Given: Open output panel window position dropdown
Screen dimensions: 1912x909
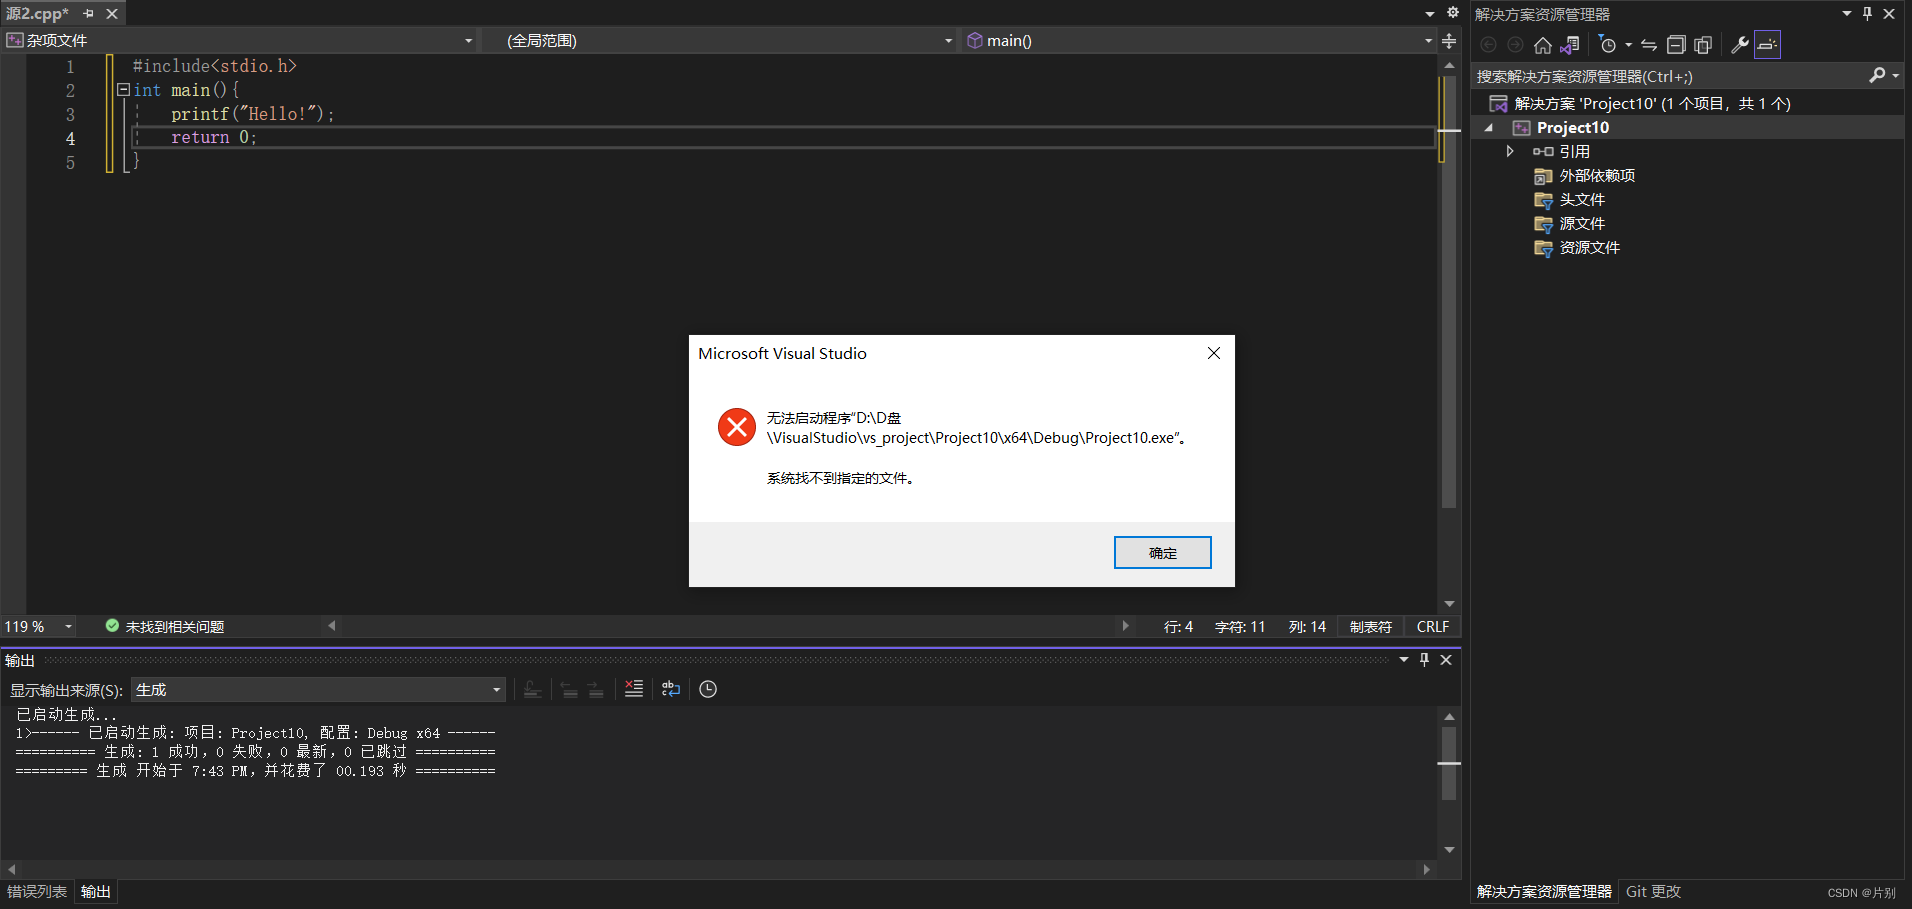Looking at the screenshot, I should pos(1404,659).
